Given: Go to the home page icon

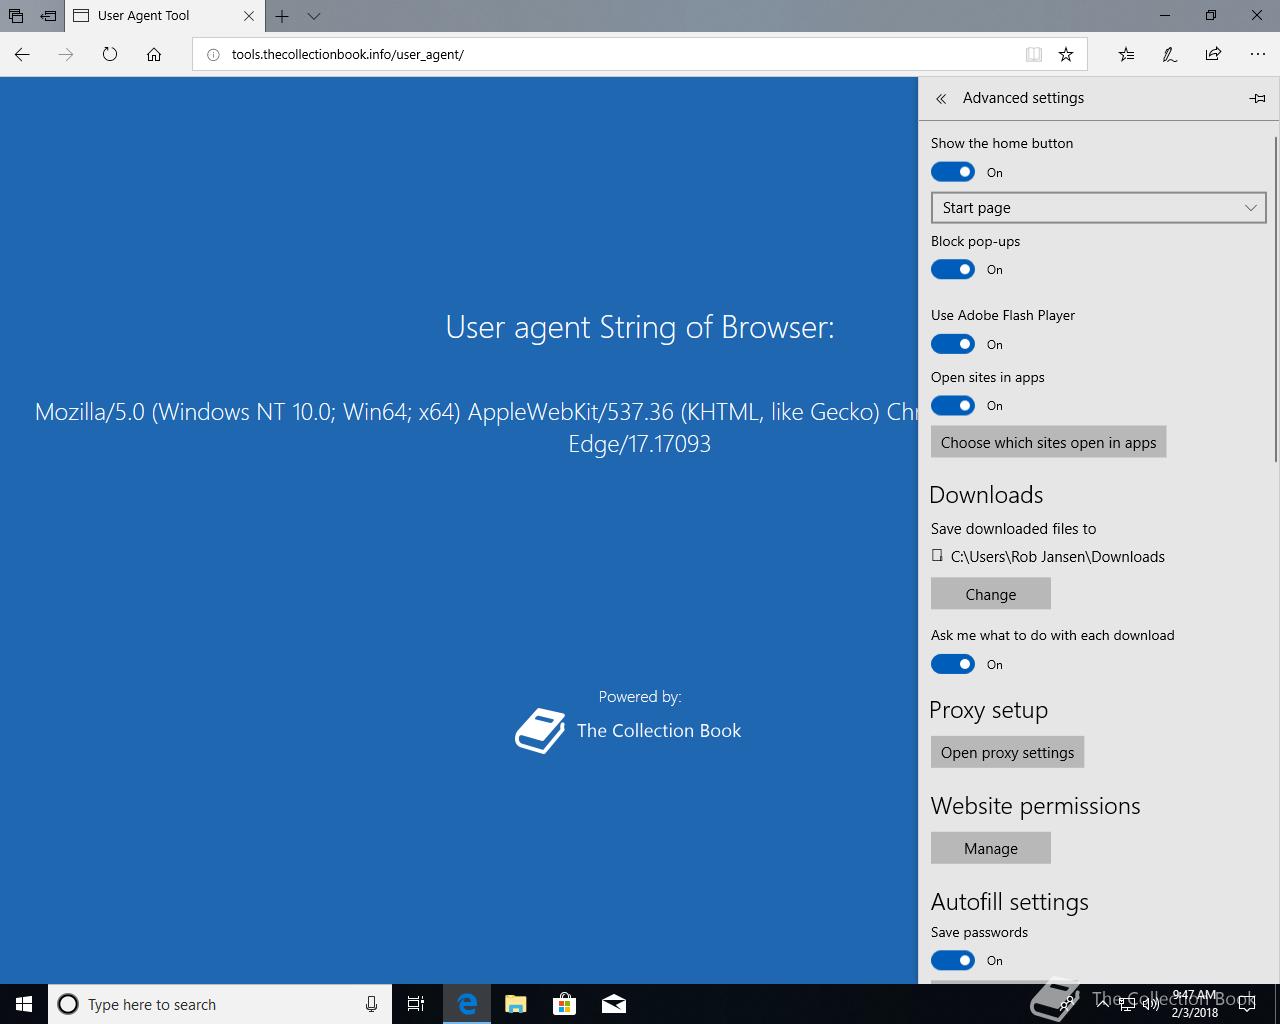Looking at the screenshot, I should [154, 55].
